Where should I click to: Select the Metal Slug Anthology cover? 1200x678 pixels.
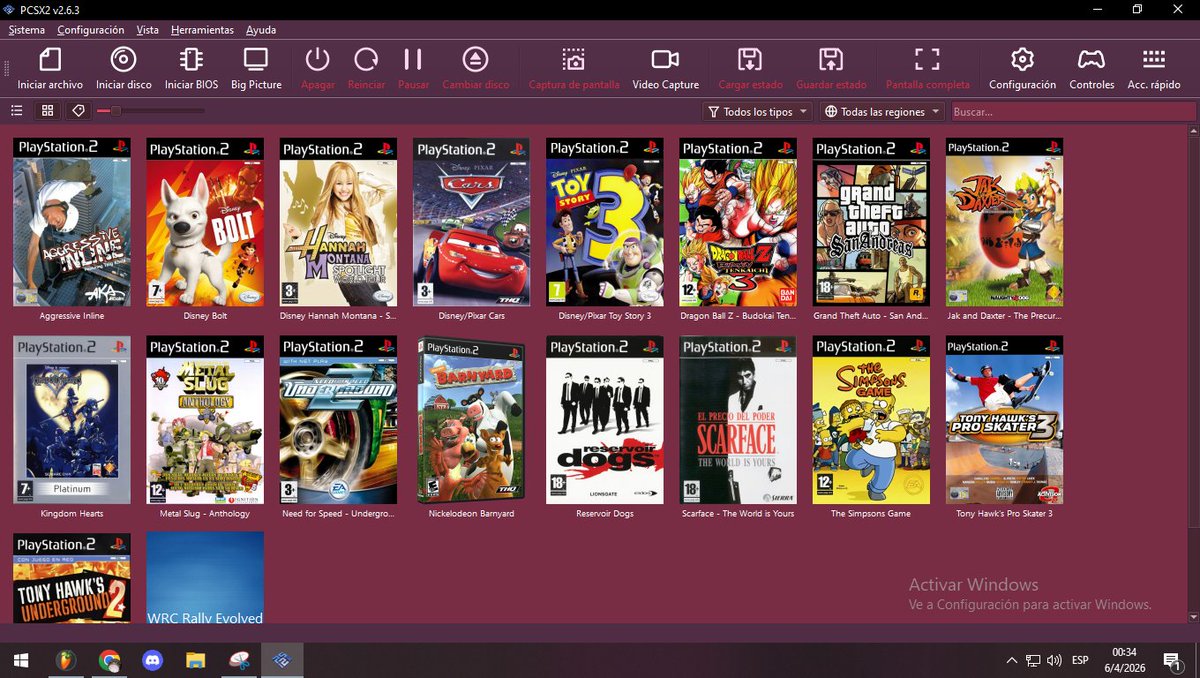[205, 420]
